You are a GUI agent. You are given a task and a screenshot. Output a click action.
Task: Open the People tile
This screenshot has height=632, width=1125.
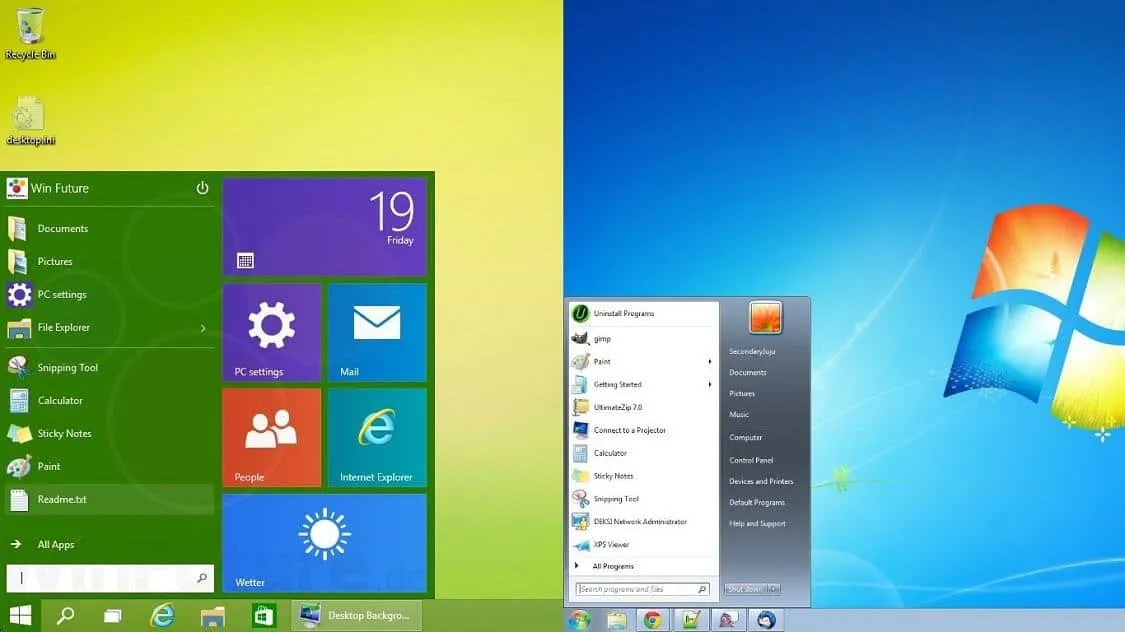click(x=271, y=437)
